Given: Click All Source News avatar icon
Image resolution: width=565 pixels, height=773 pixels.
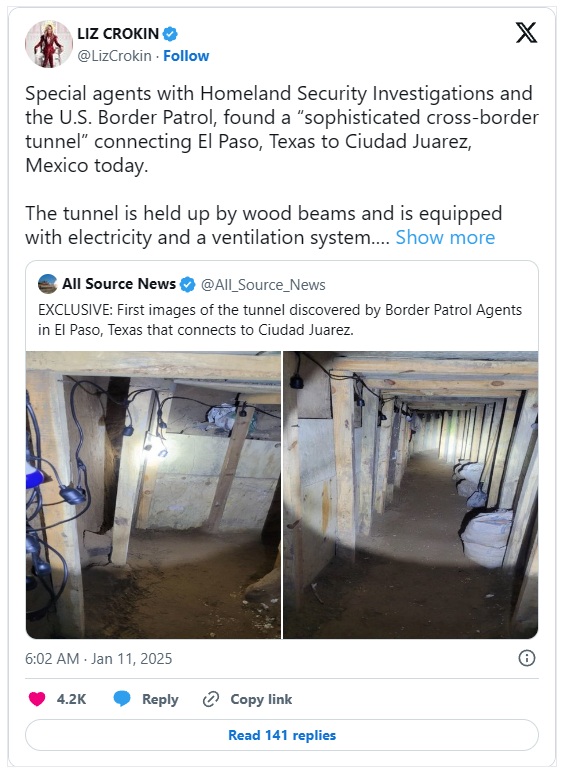Looking at the screenshot, I should (47, 284).
